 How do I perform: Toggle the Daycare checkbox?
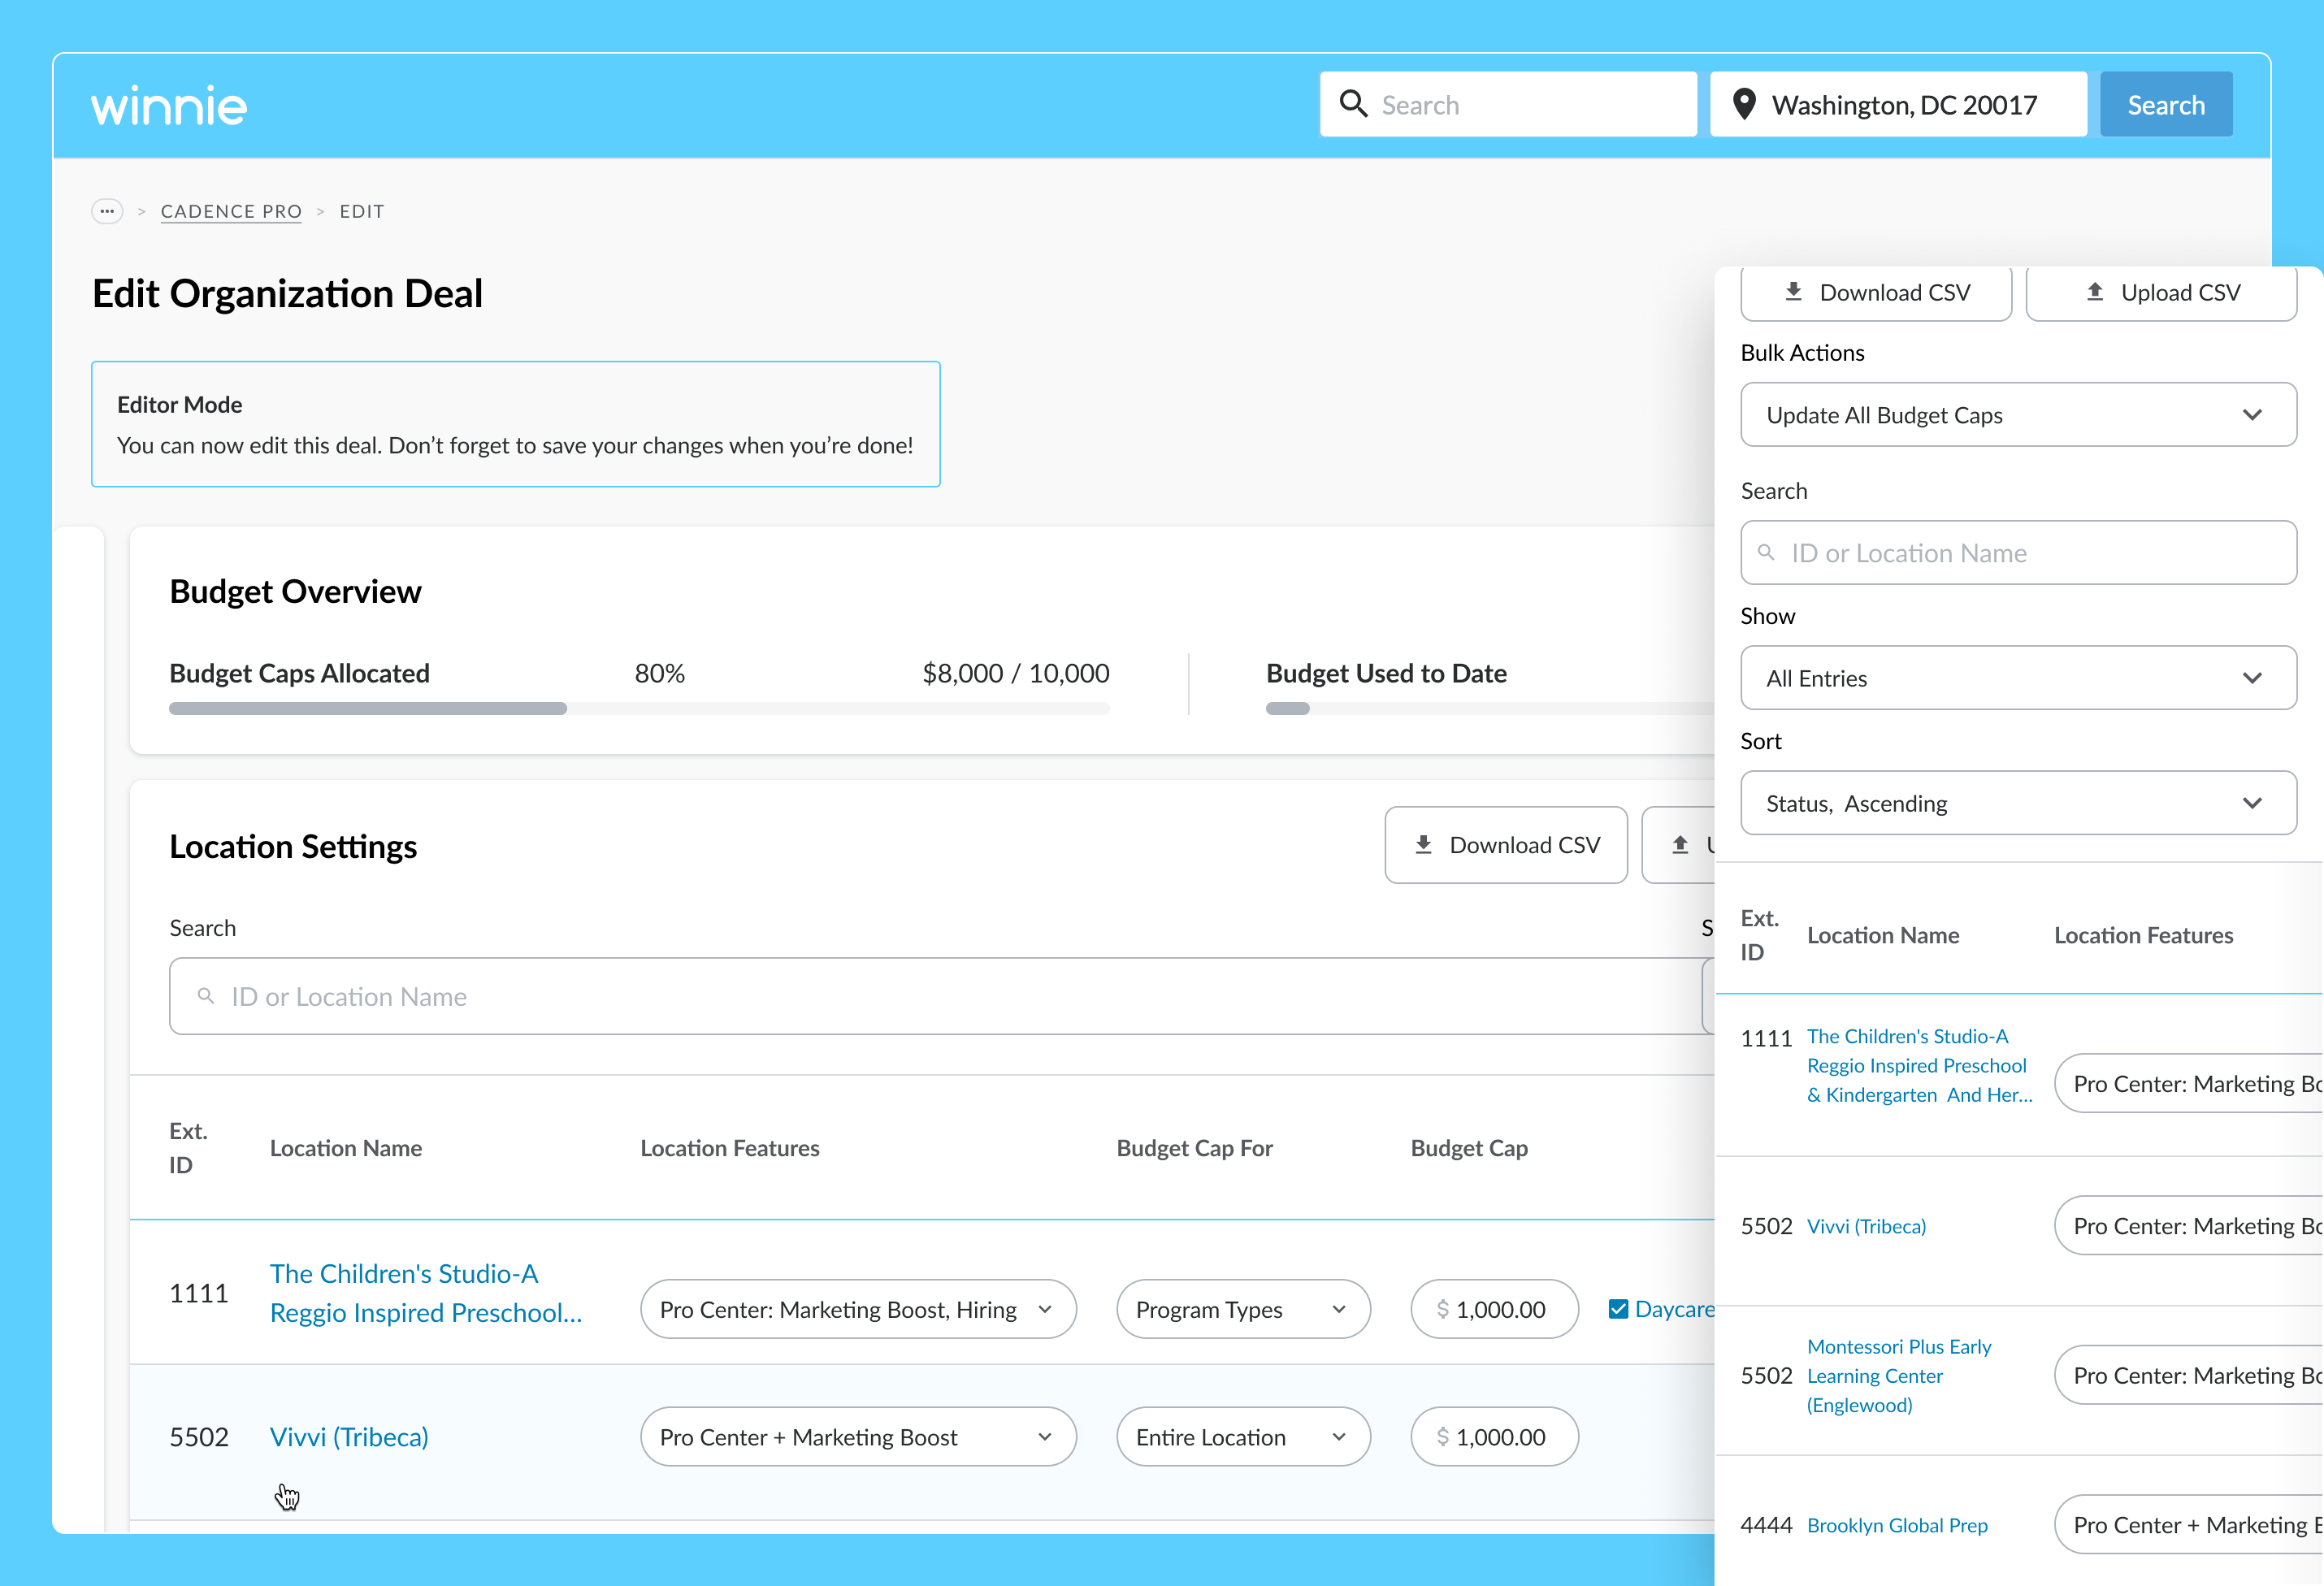click(1618, 1308)
